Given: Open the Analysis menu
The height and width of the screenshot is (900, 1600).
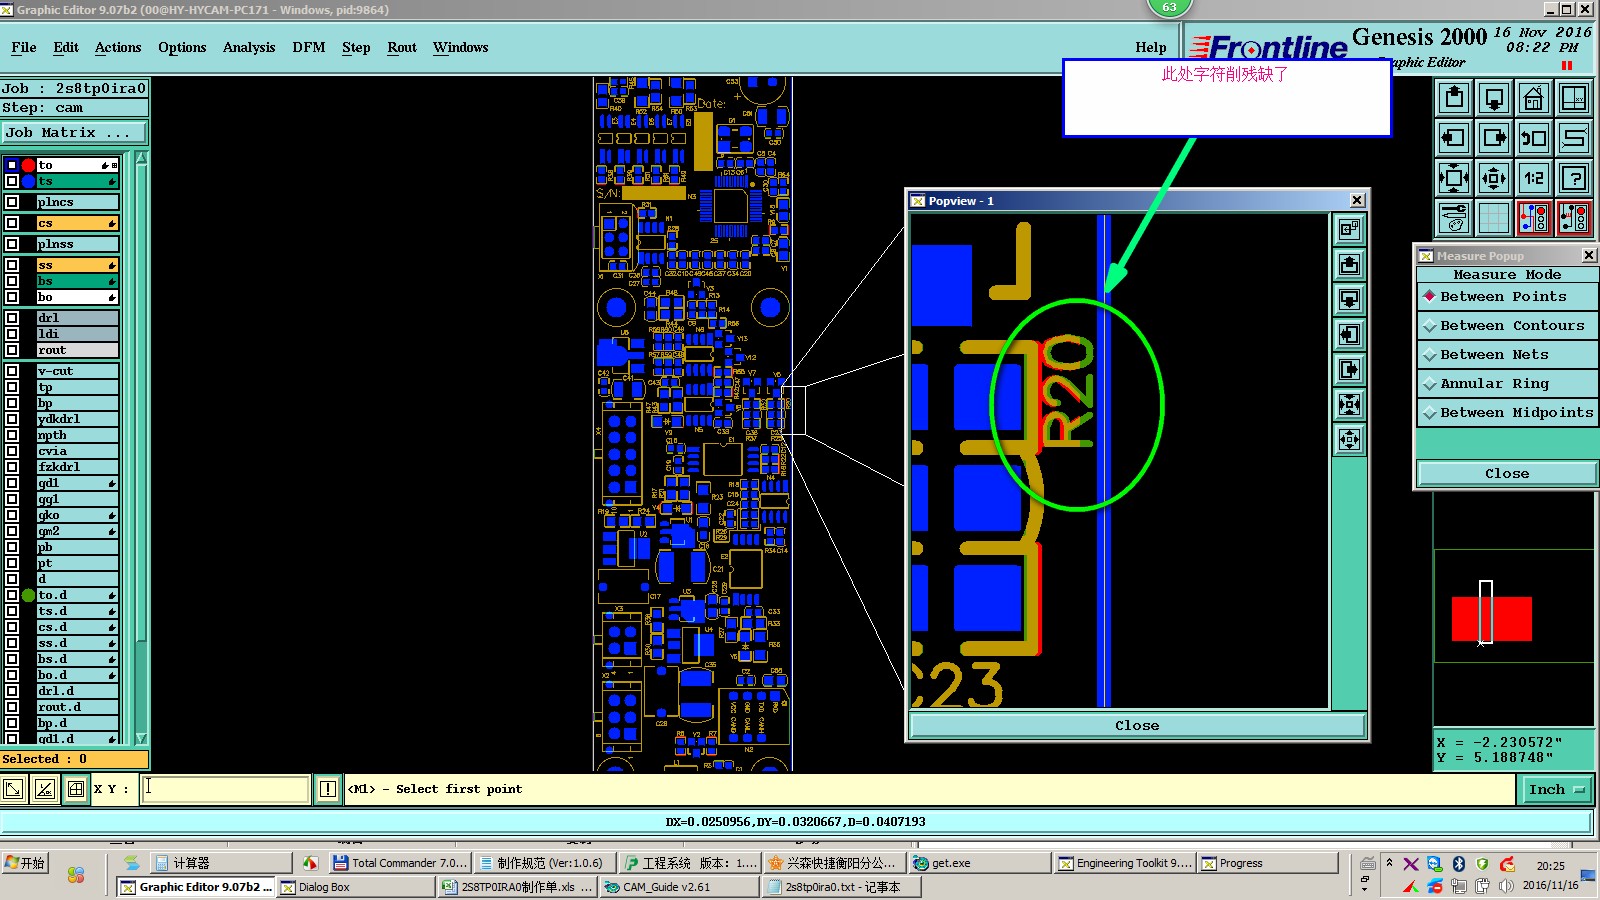Looking at the screenshot, I should pyautogui.click(x=249, y=48).
